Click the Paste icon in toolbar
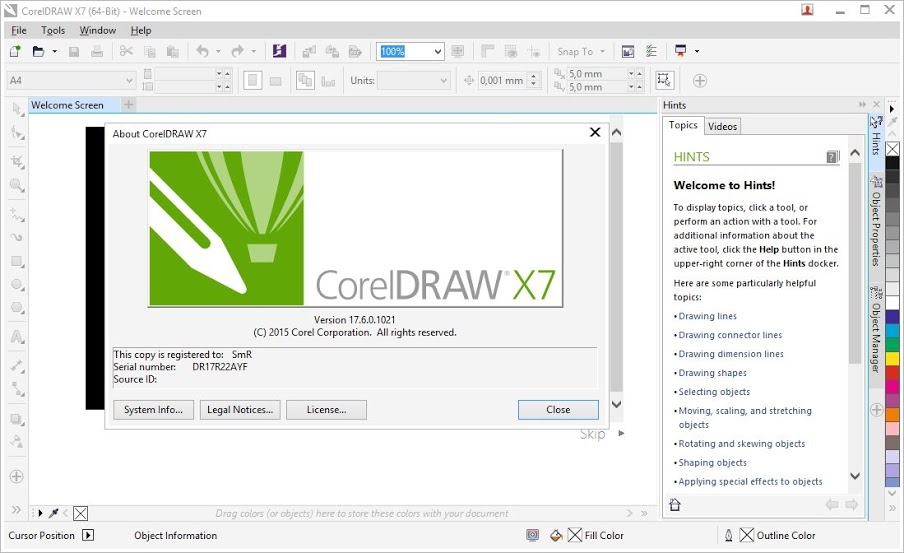Viewport: 904px width, 553px height. tap(172, 51)
